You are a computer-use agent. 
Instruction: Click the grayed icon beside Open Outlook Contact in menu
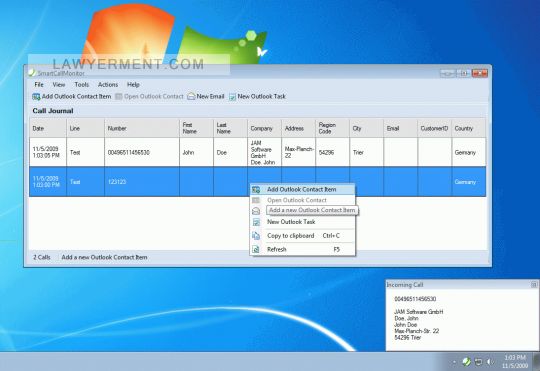256,200
